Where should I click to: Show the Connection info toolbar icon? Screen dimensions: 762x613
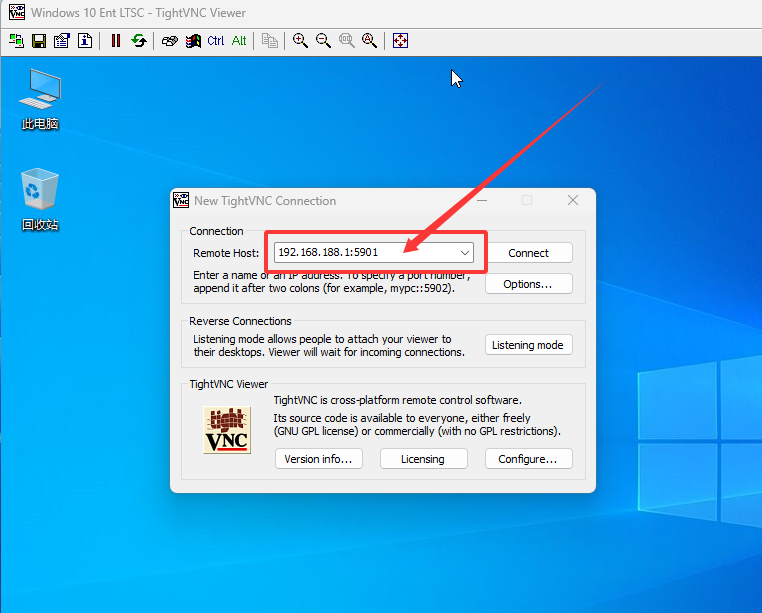coord(85,41)
